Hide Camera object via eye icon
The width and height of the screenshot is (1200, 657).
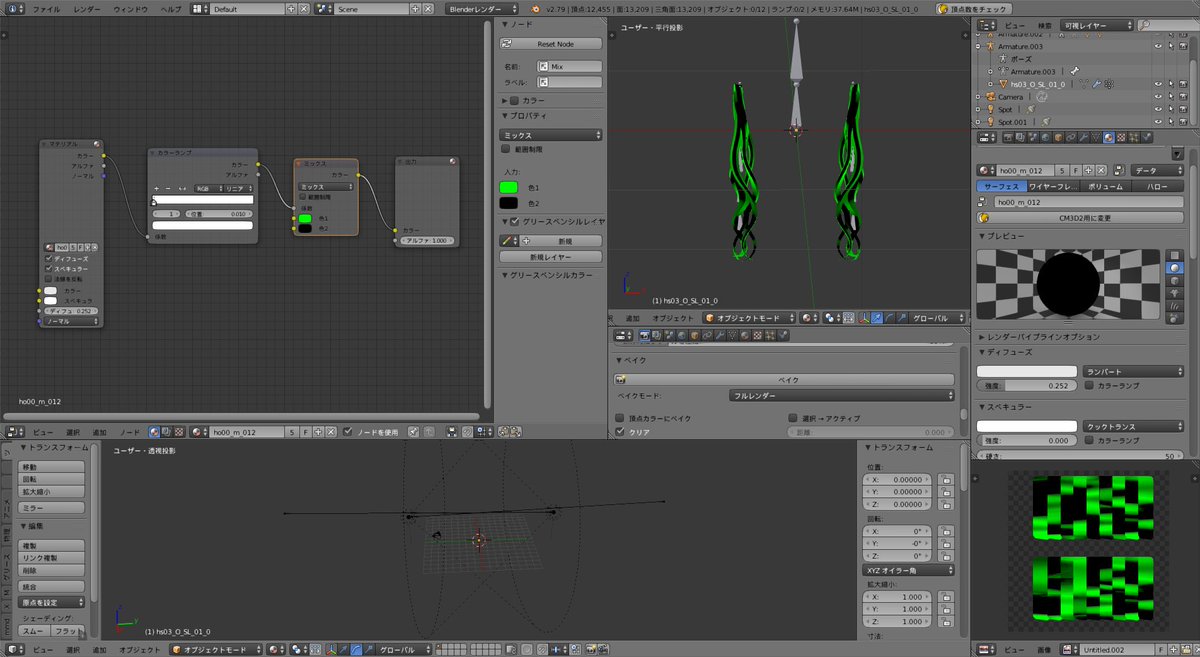[1159, 97]
